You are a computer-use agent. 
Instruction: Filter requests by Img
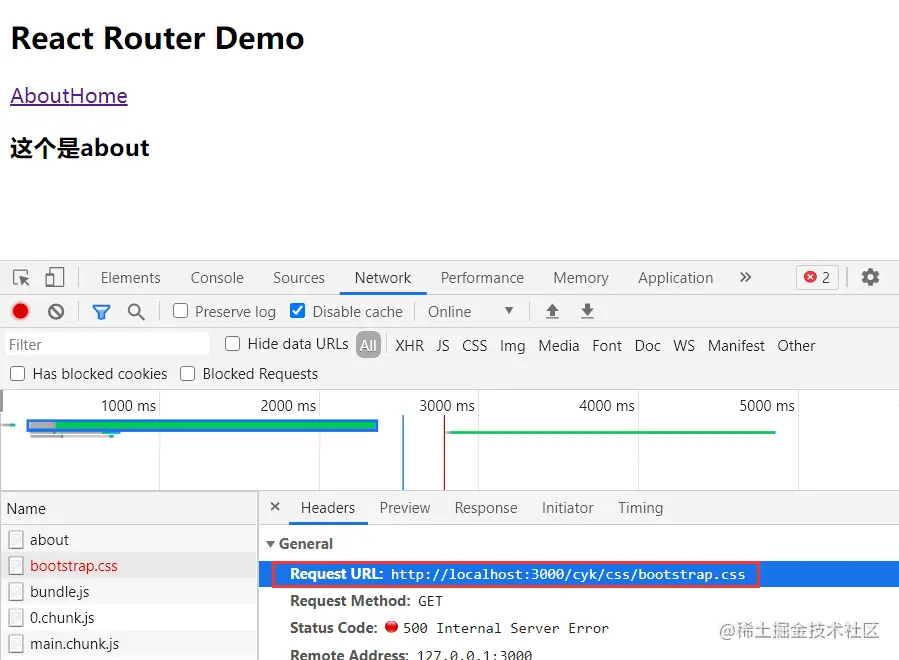pos(513,346)
